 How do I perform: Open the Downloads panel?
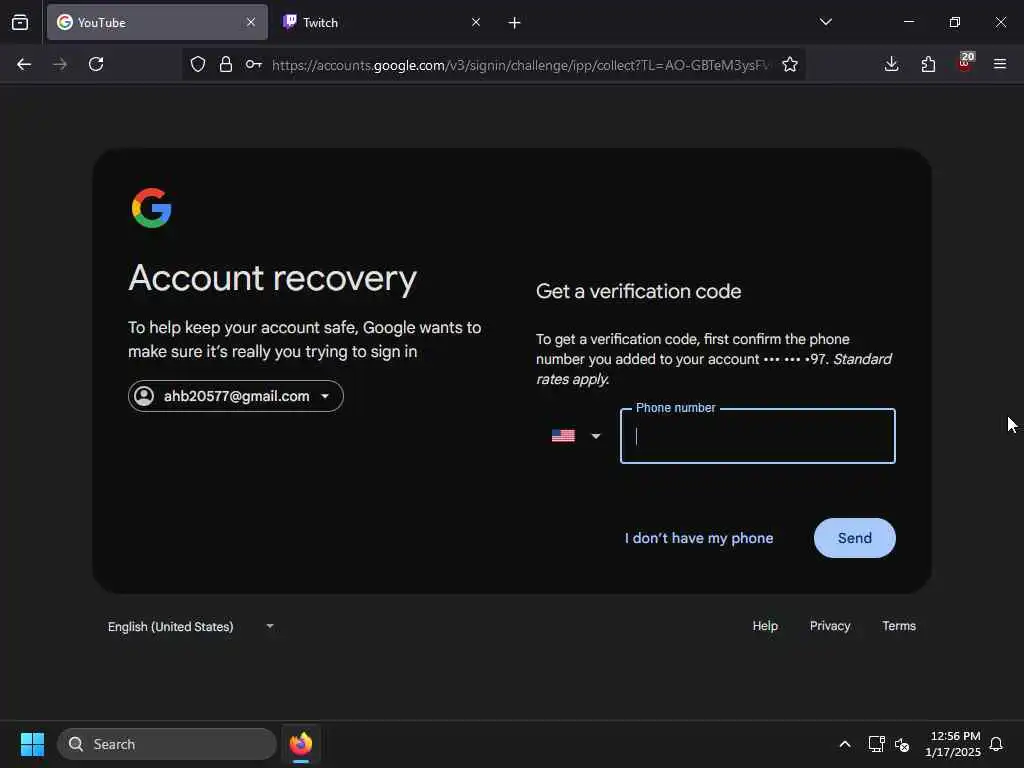891,64
